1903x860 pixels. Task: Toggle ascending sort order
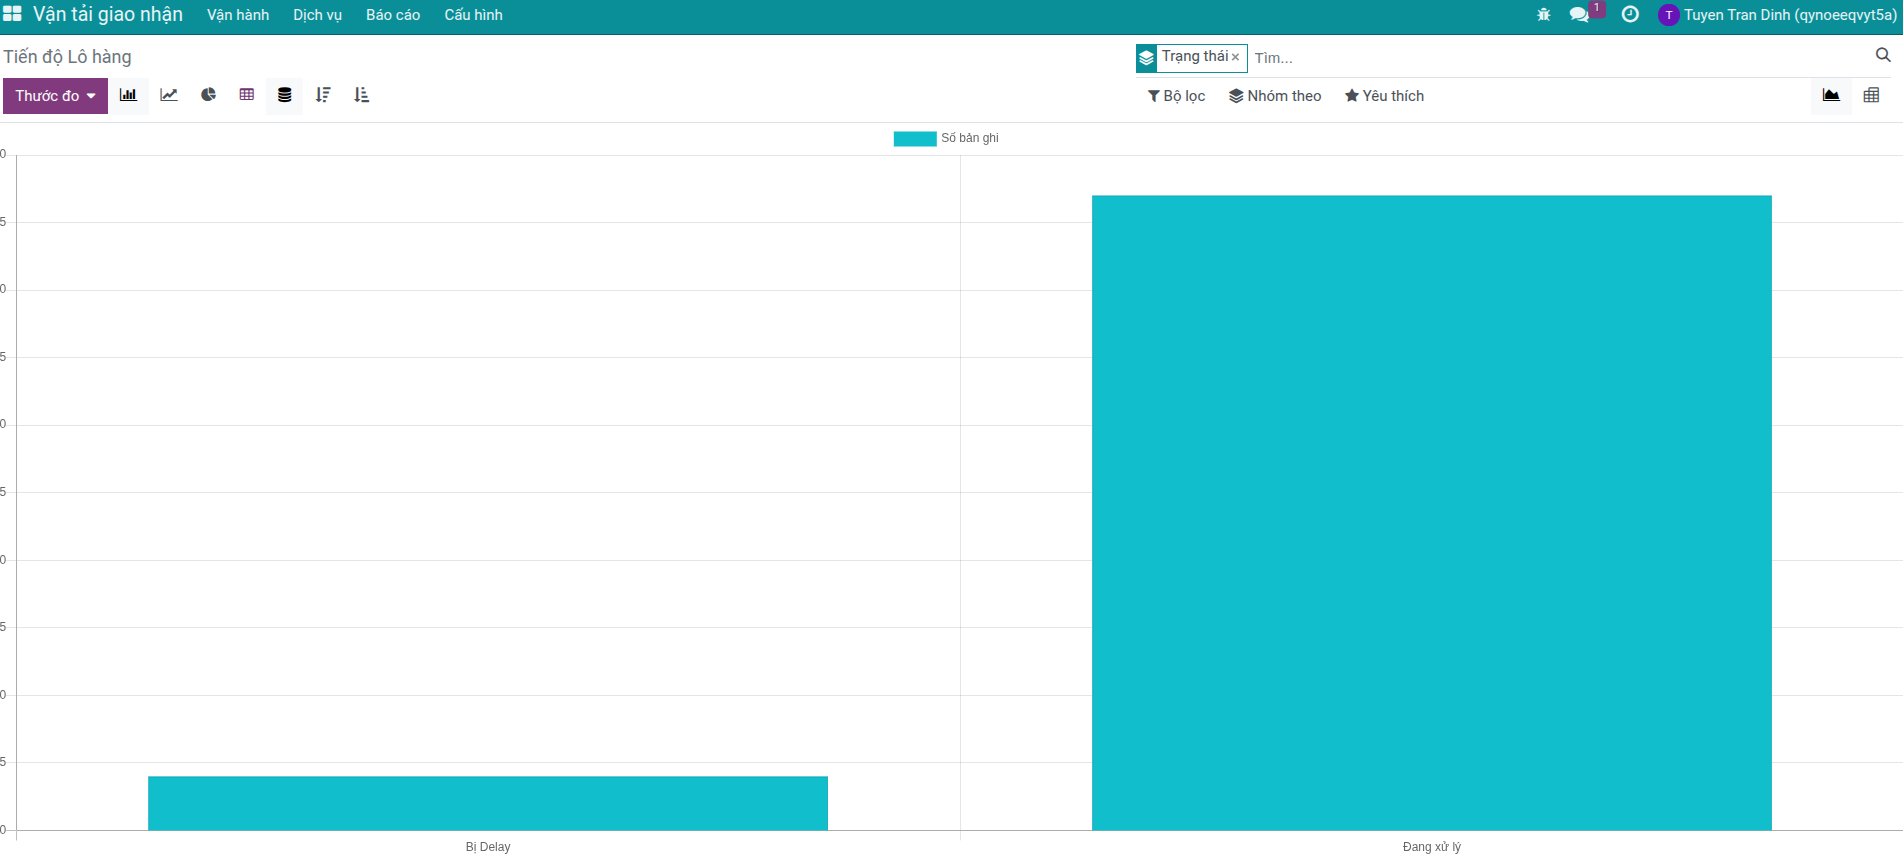[362, 95]
